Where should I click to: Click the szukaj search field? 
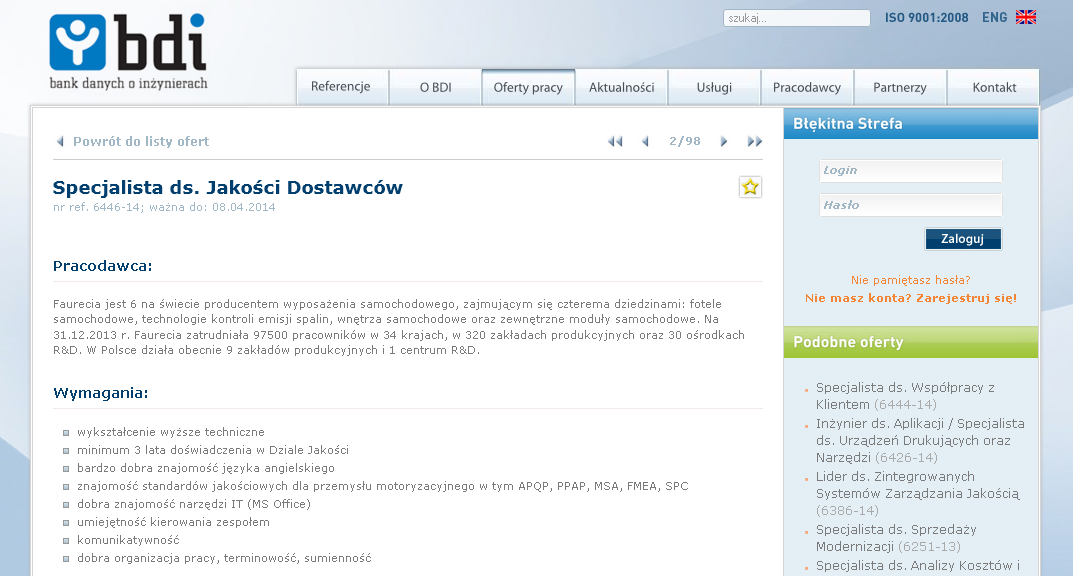(797, 18)
